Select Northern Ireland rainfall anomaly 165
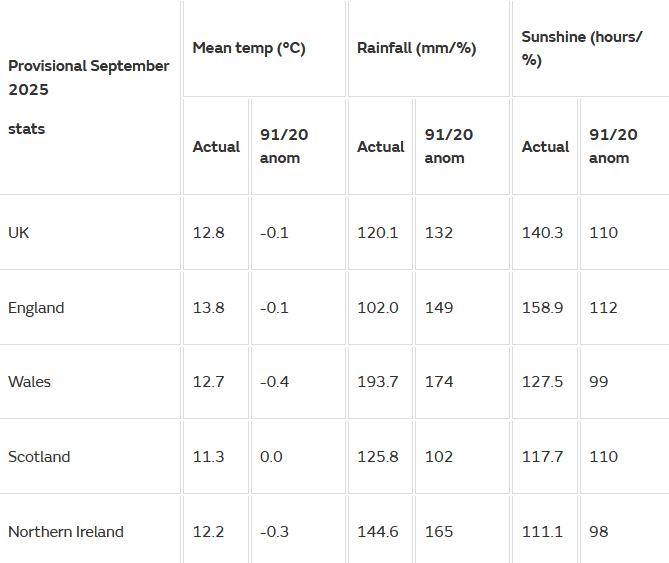 pos(439,532)
